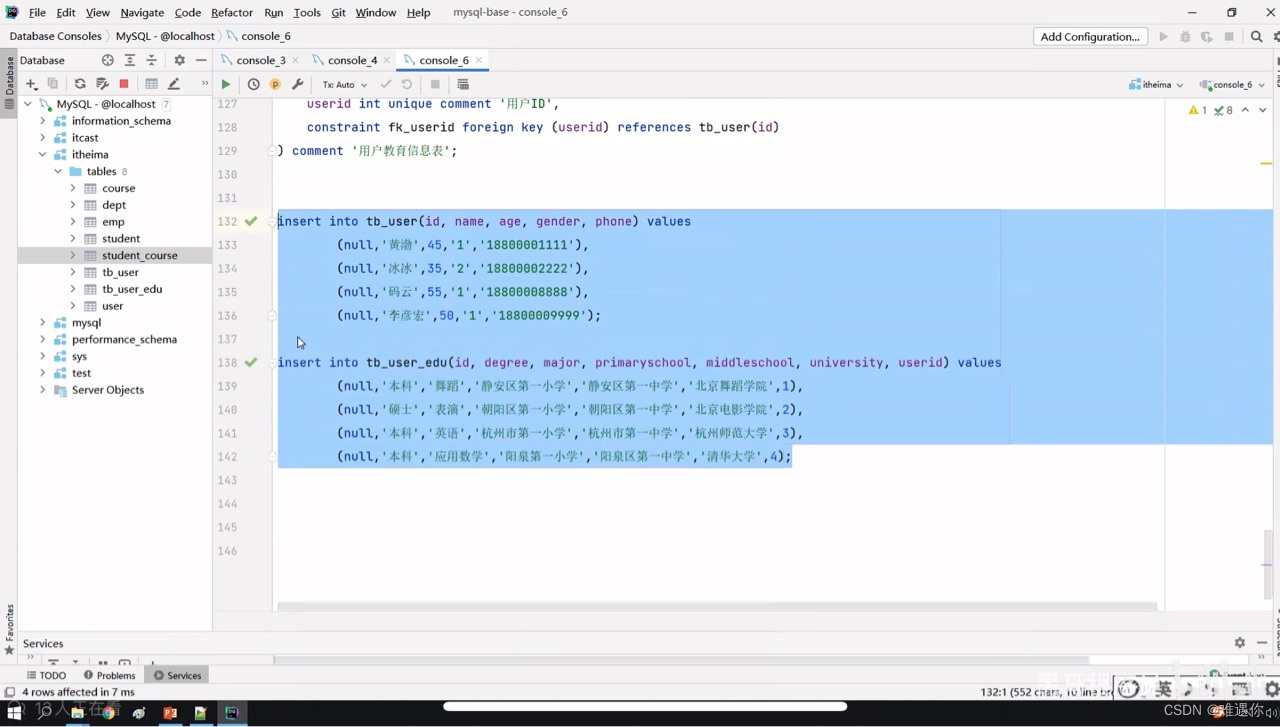Toggle in-editor results icon
Image resolution: width=1280 pixels, height=727 pixels.
pos(463,85)
